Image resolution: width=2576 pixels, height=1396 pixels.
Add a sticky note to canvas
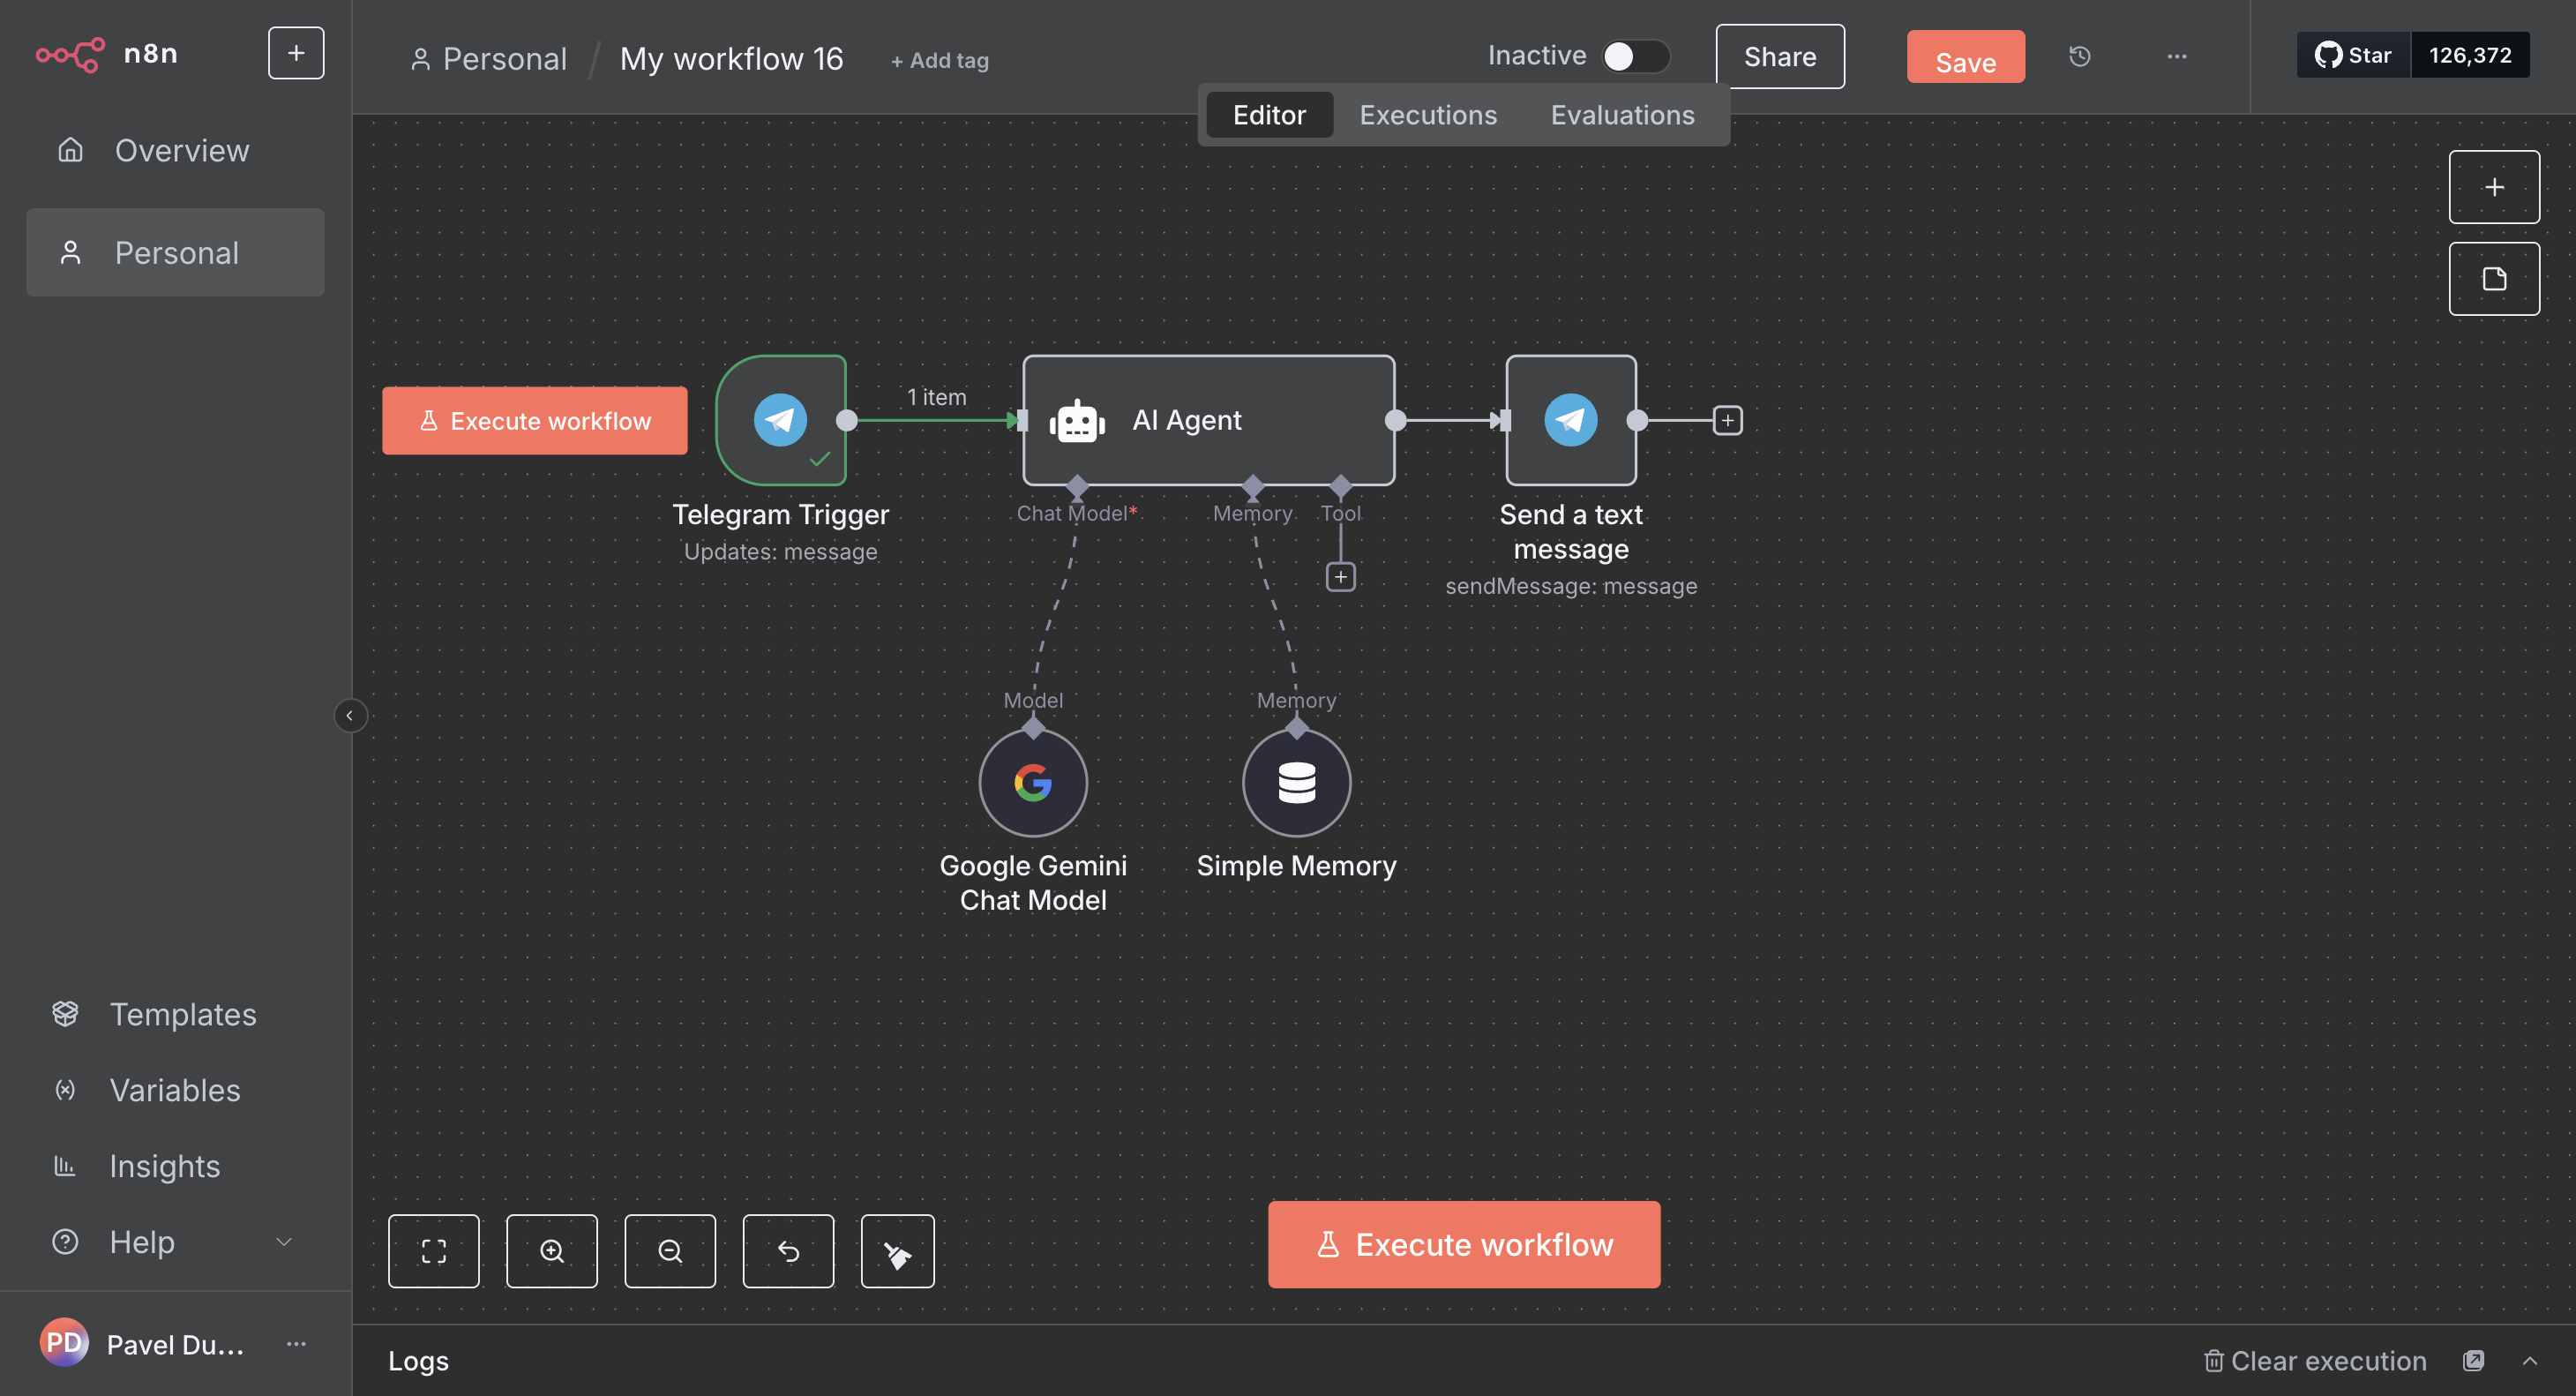tap(2493, 279)
